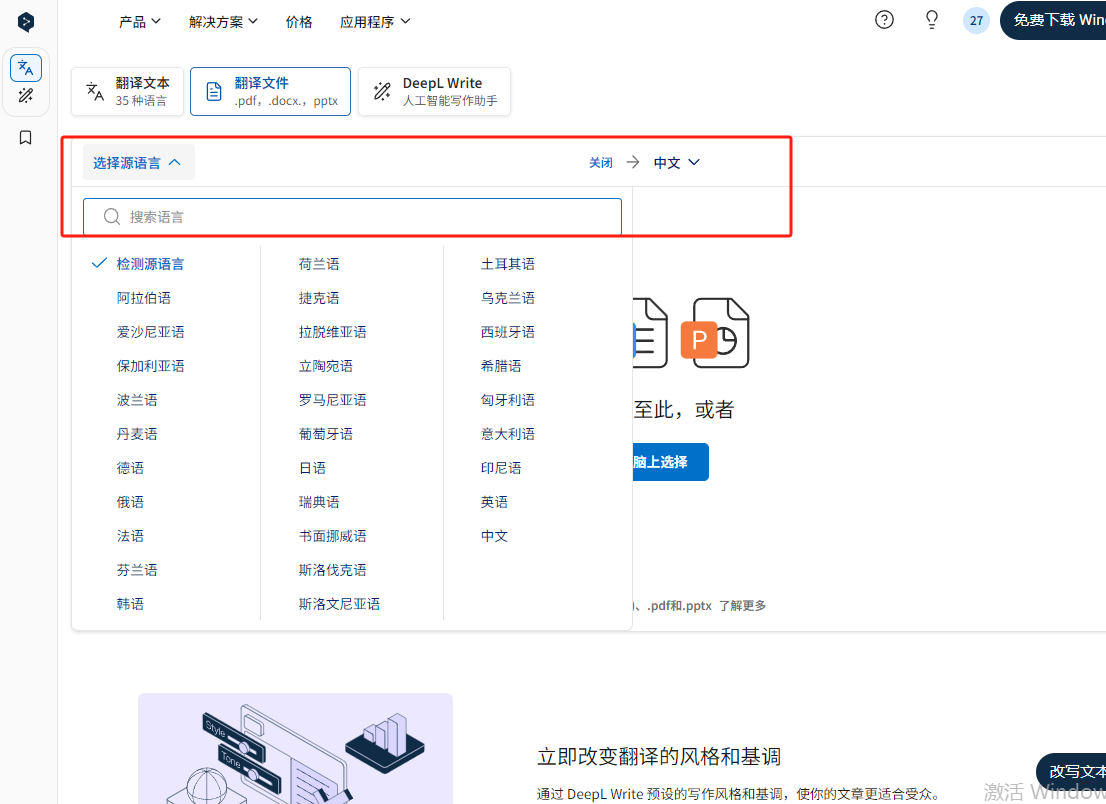
Task: Select 德语 as source language
Action: [x=130, y=468]
